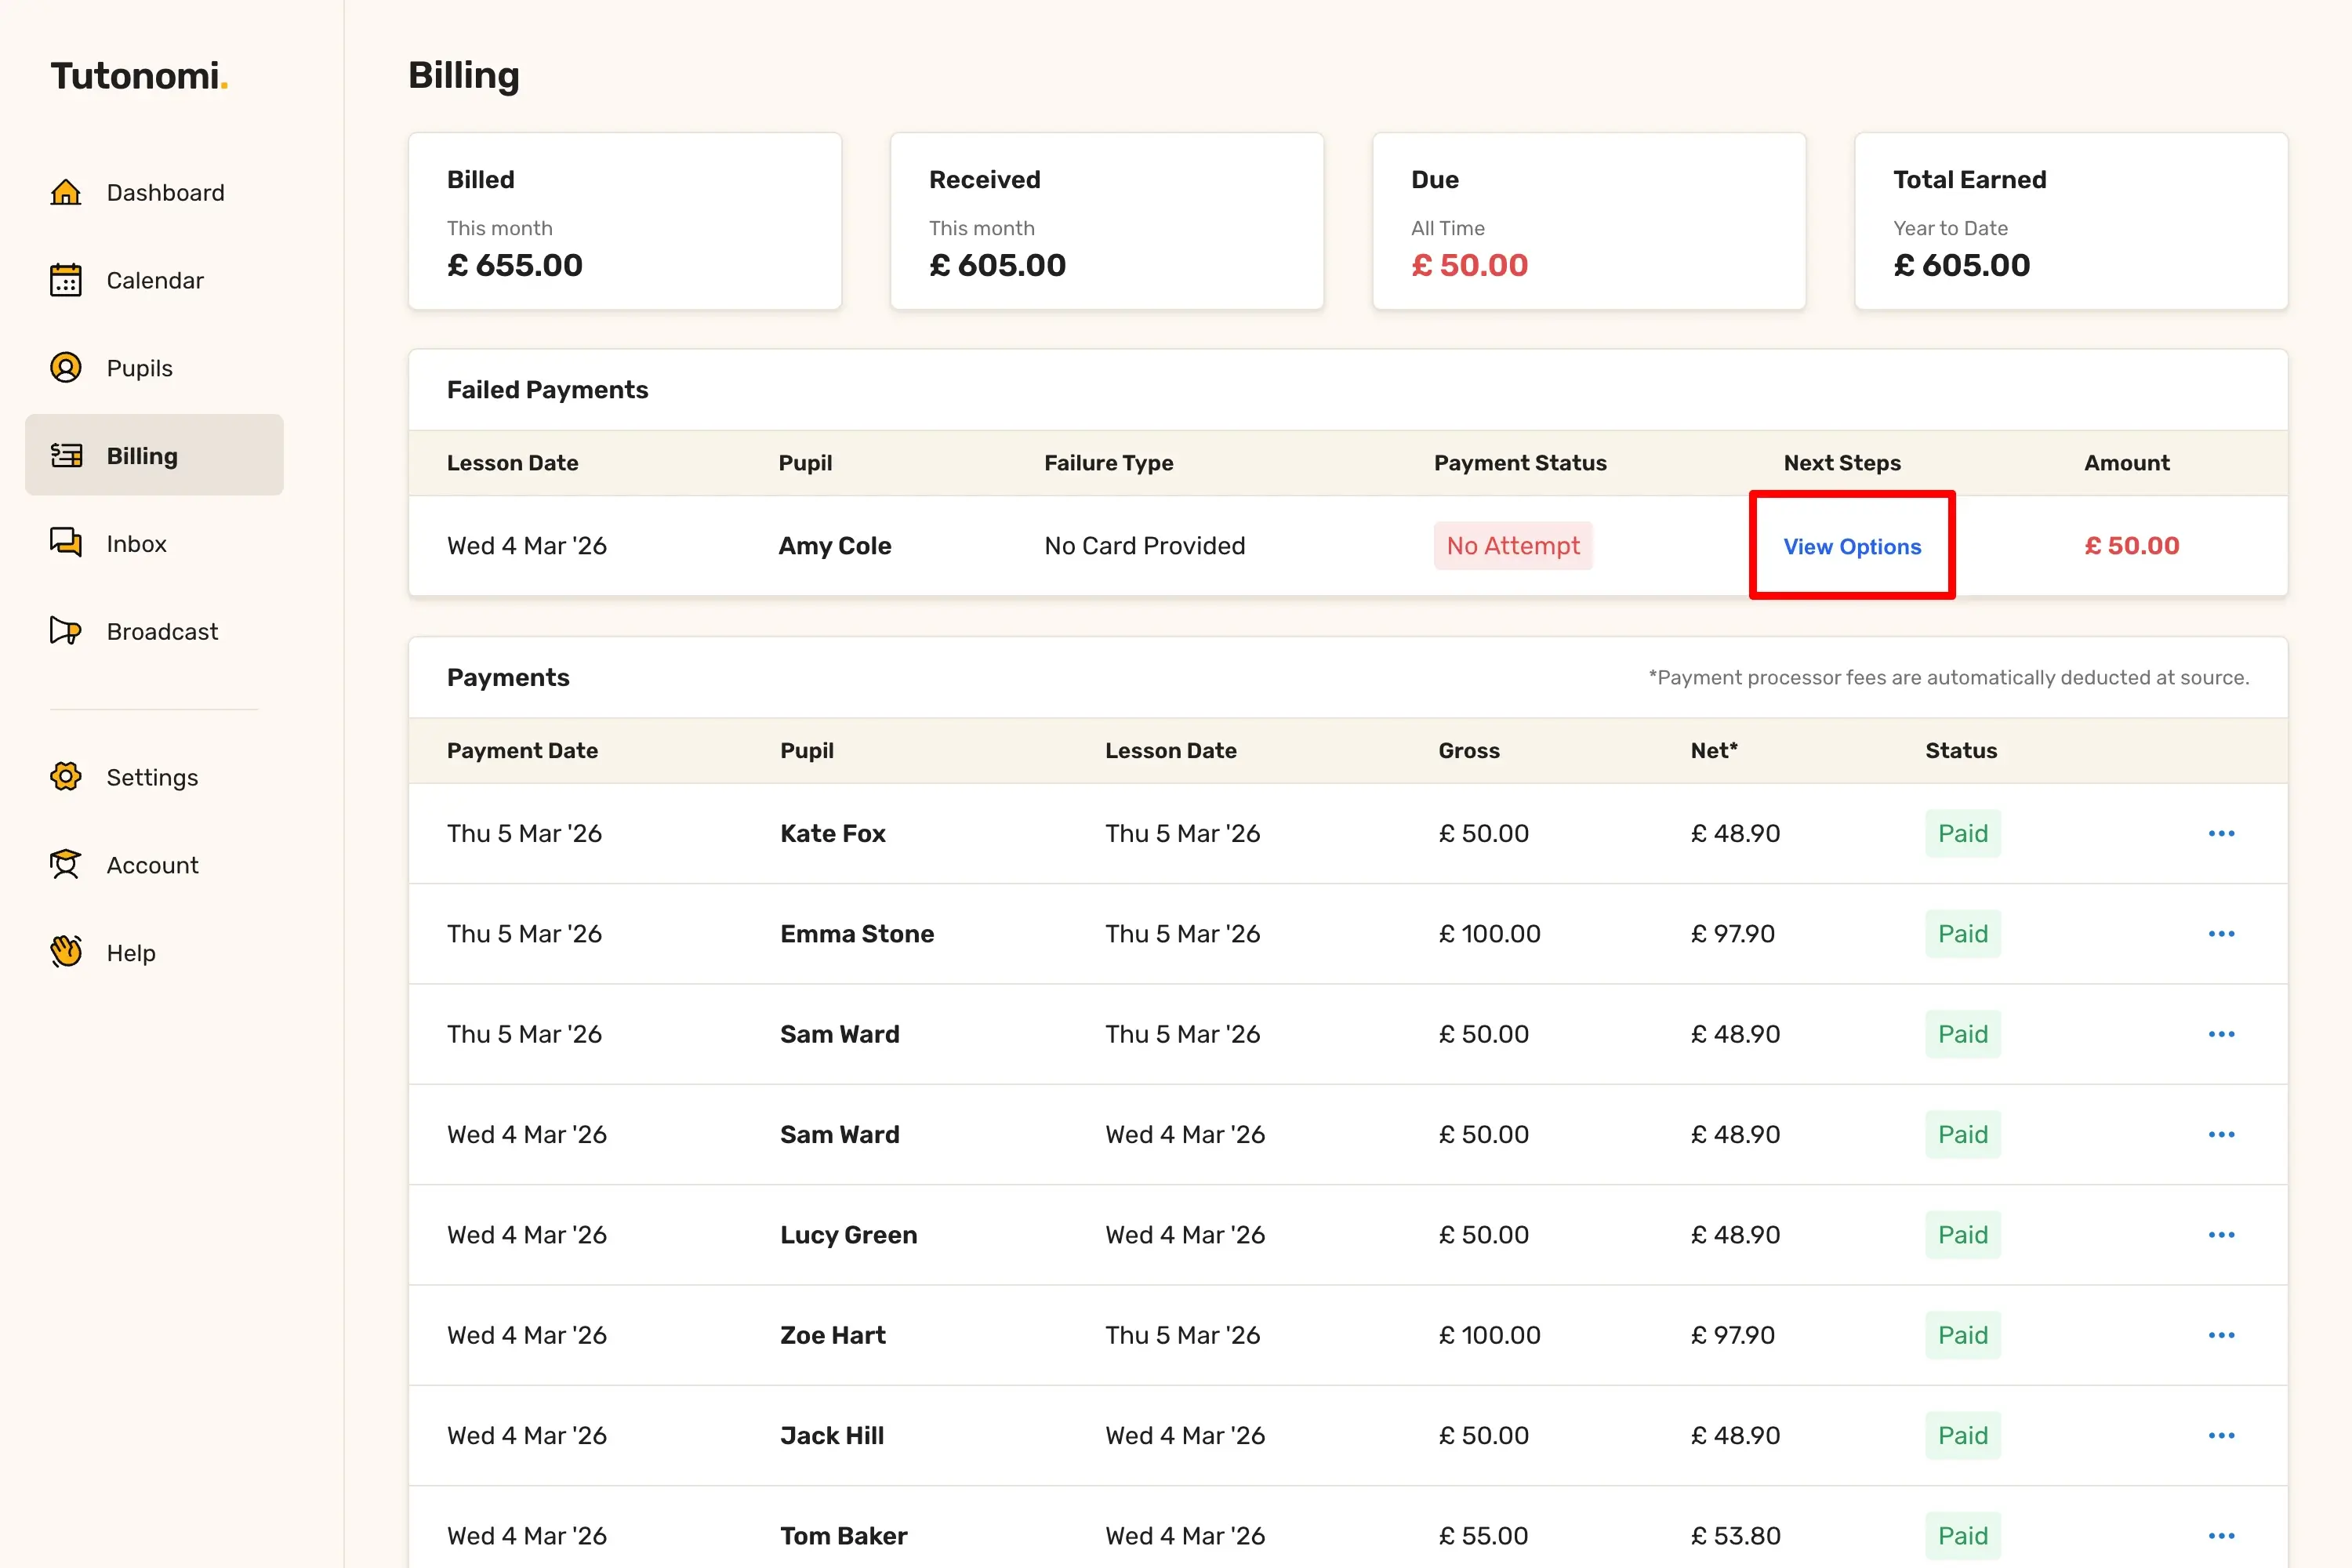The height and width of the screenshot is (1568, 2352).
Task: Click the Help waving hand icon
Action: [66, 952]
